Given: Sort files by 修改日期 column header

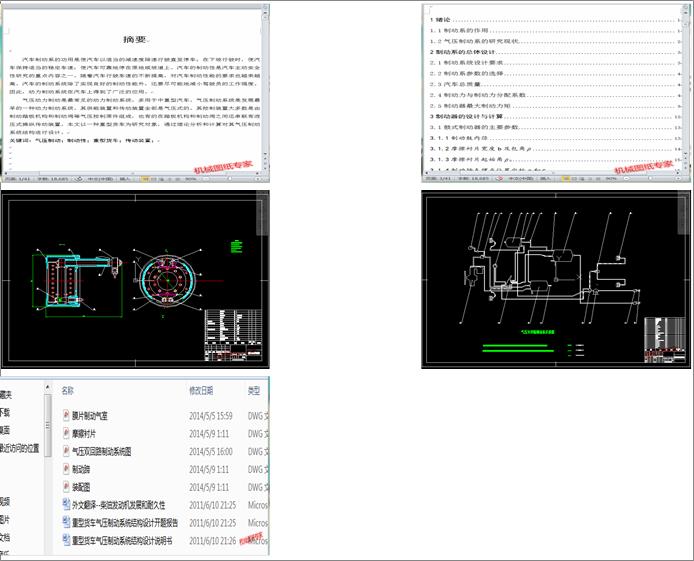Looking at the screenshot, I should [201, 391].
